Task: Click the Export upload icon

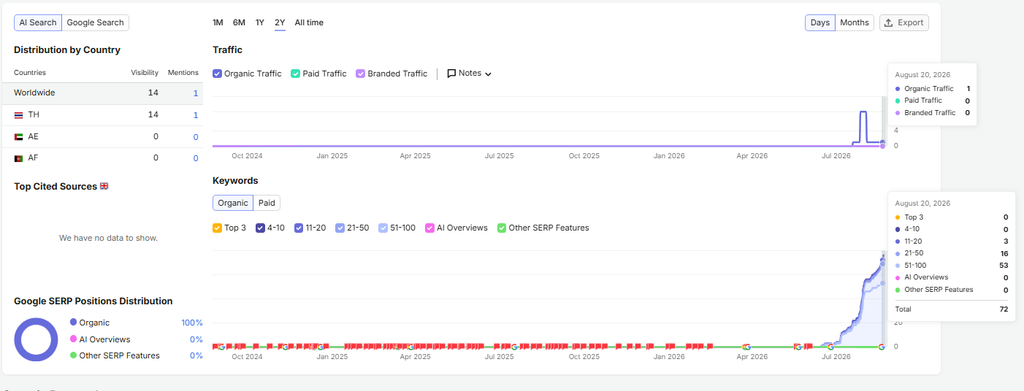Action: [888, 23]
